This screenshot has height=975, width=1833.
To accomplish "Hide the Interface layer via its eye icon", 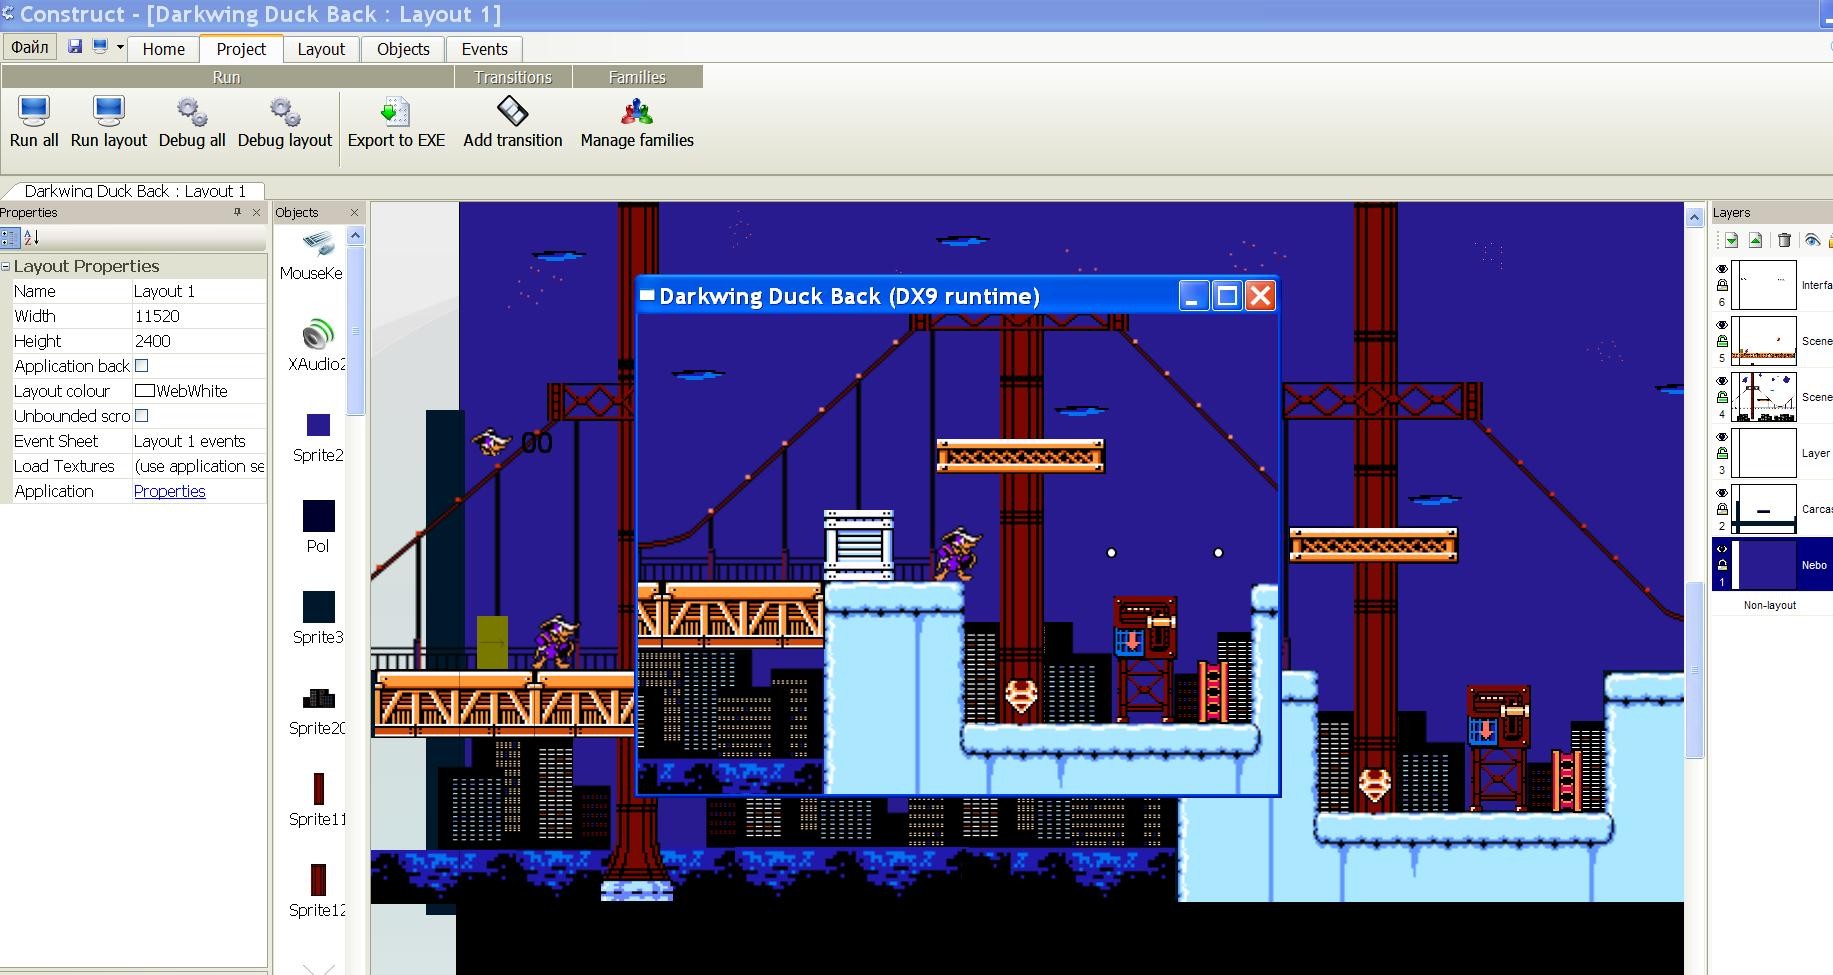I will point(1722,269).
